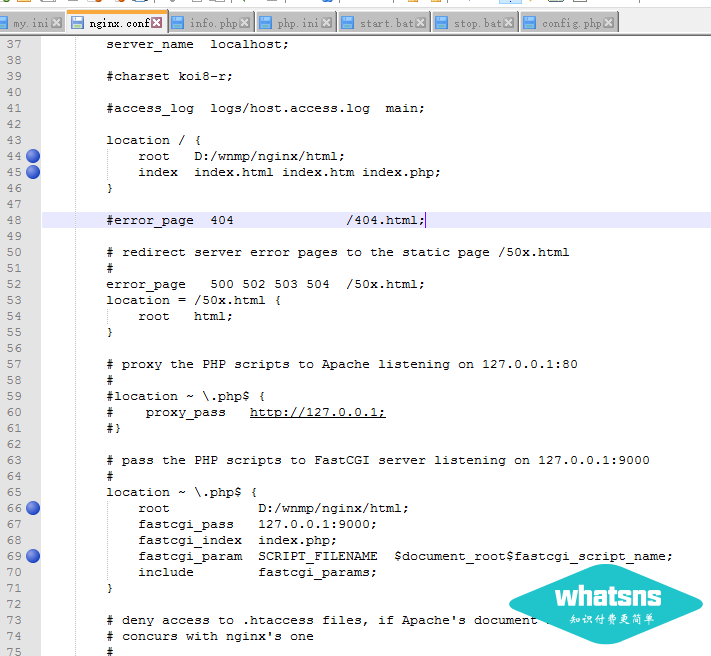Click line number 48 in the margin

(13, 220)
